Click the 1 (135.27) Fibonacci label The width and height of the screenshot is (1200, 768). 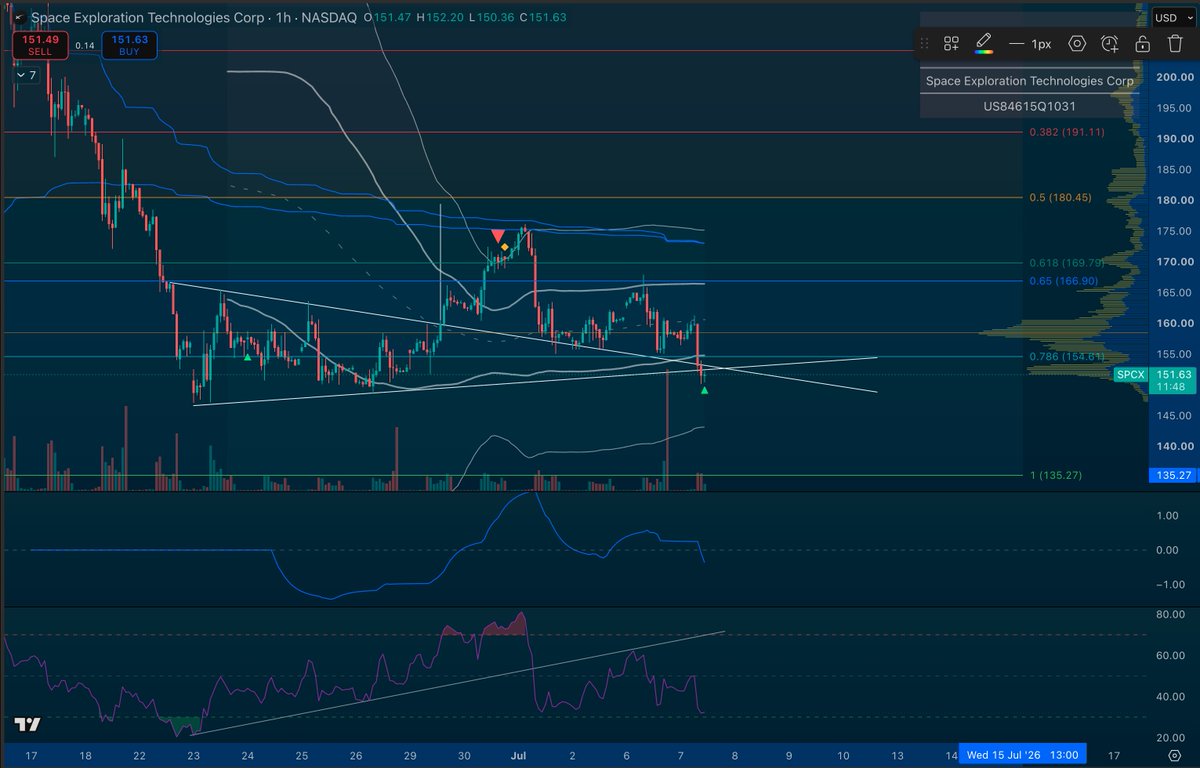click(1056, 475)
